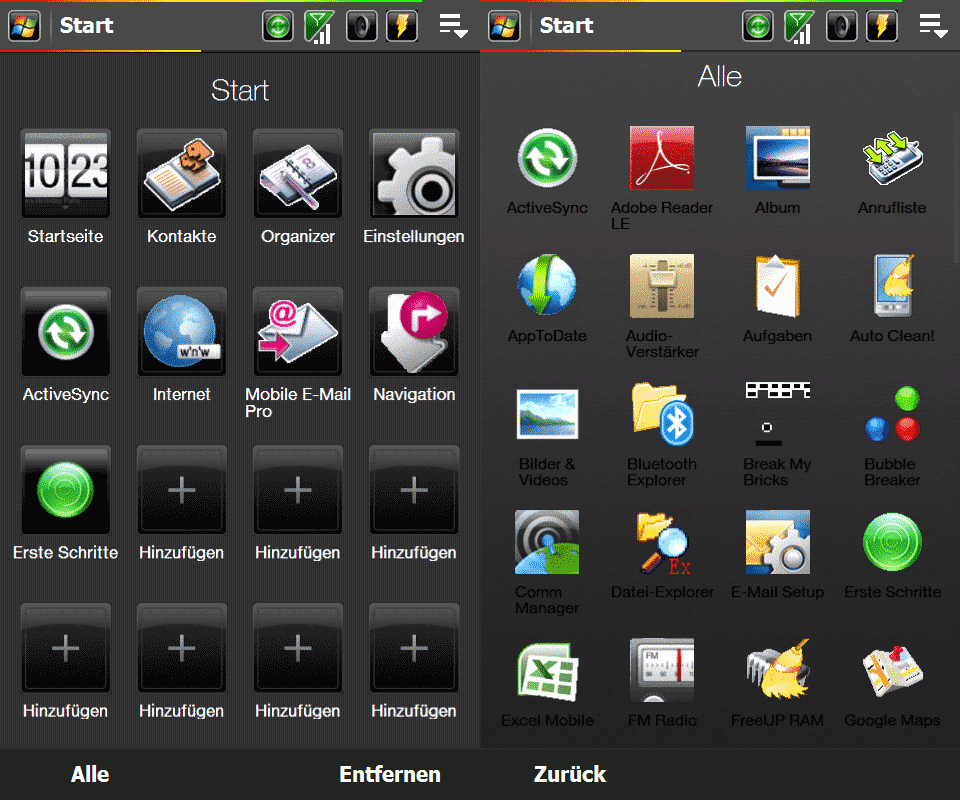Open the Navigation app

tap(414, 332)
